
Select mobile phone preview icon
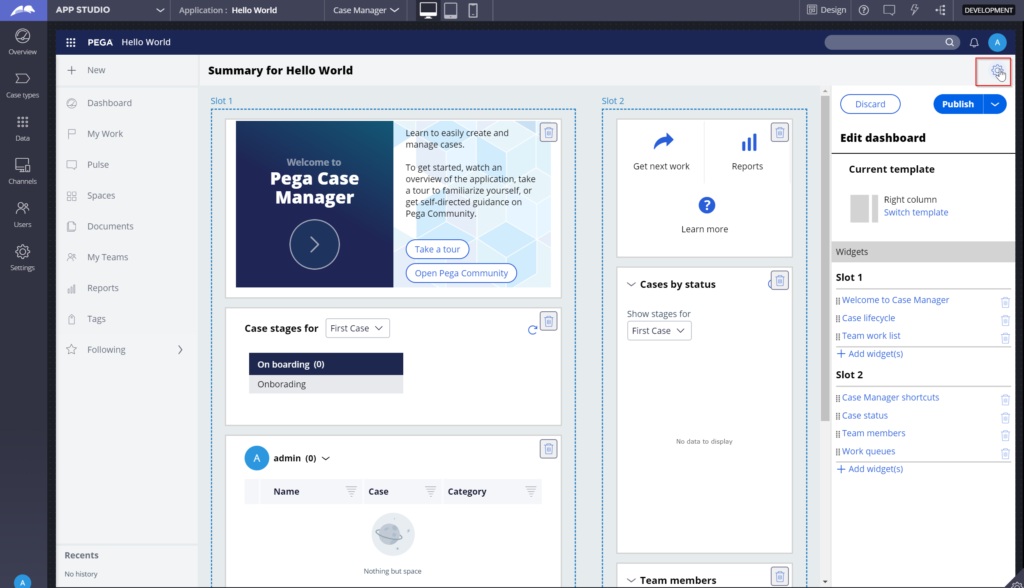click(x=473, y=10)
